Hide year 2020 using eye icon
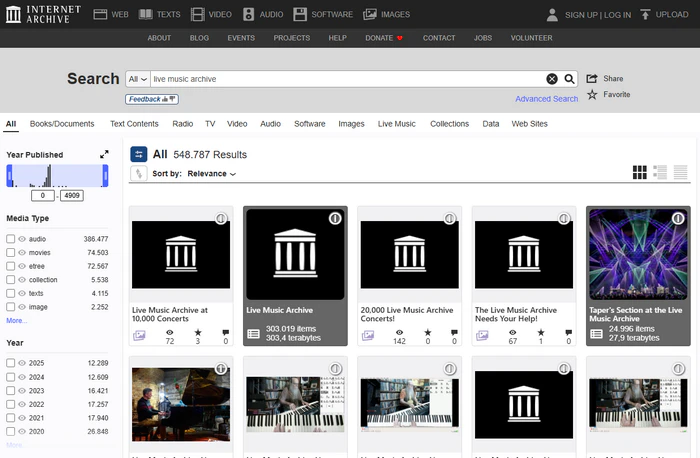 (22, 432)
